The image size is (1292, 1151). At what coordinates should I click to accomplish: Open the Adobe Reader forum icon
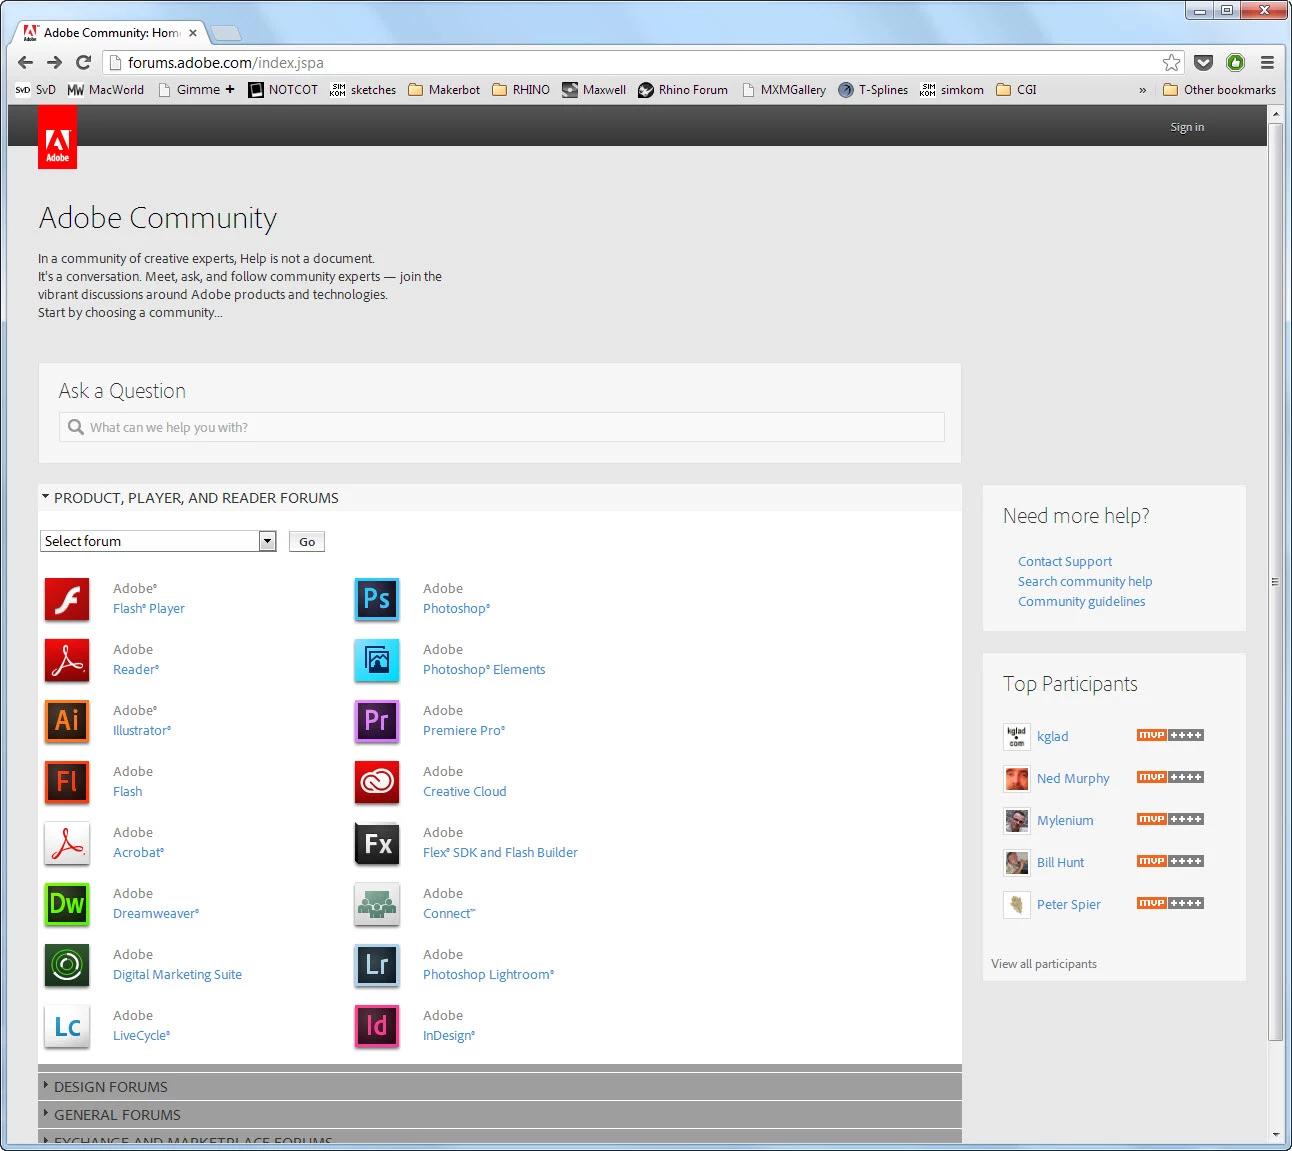point(67,660)
